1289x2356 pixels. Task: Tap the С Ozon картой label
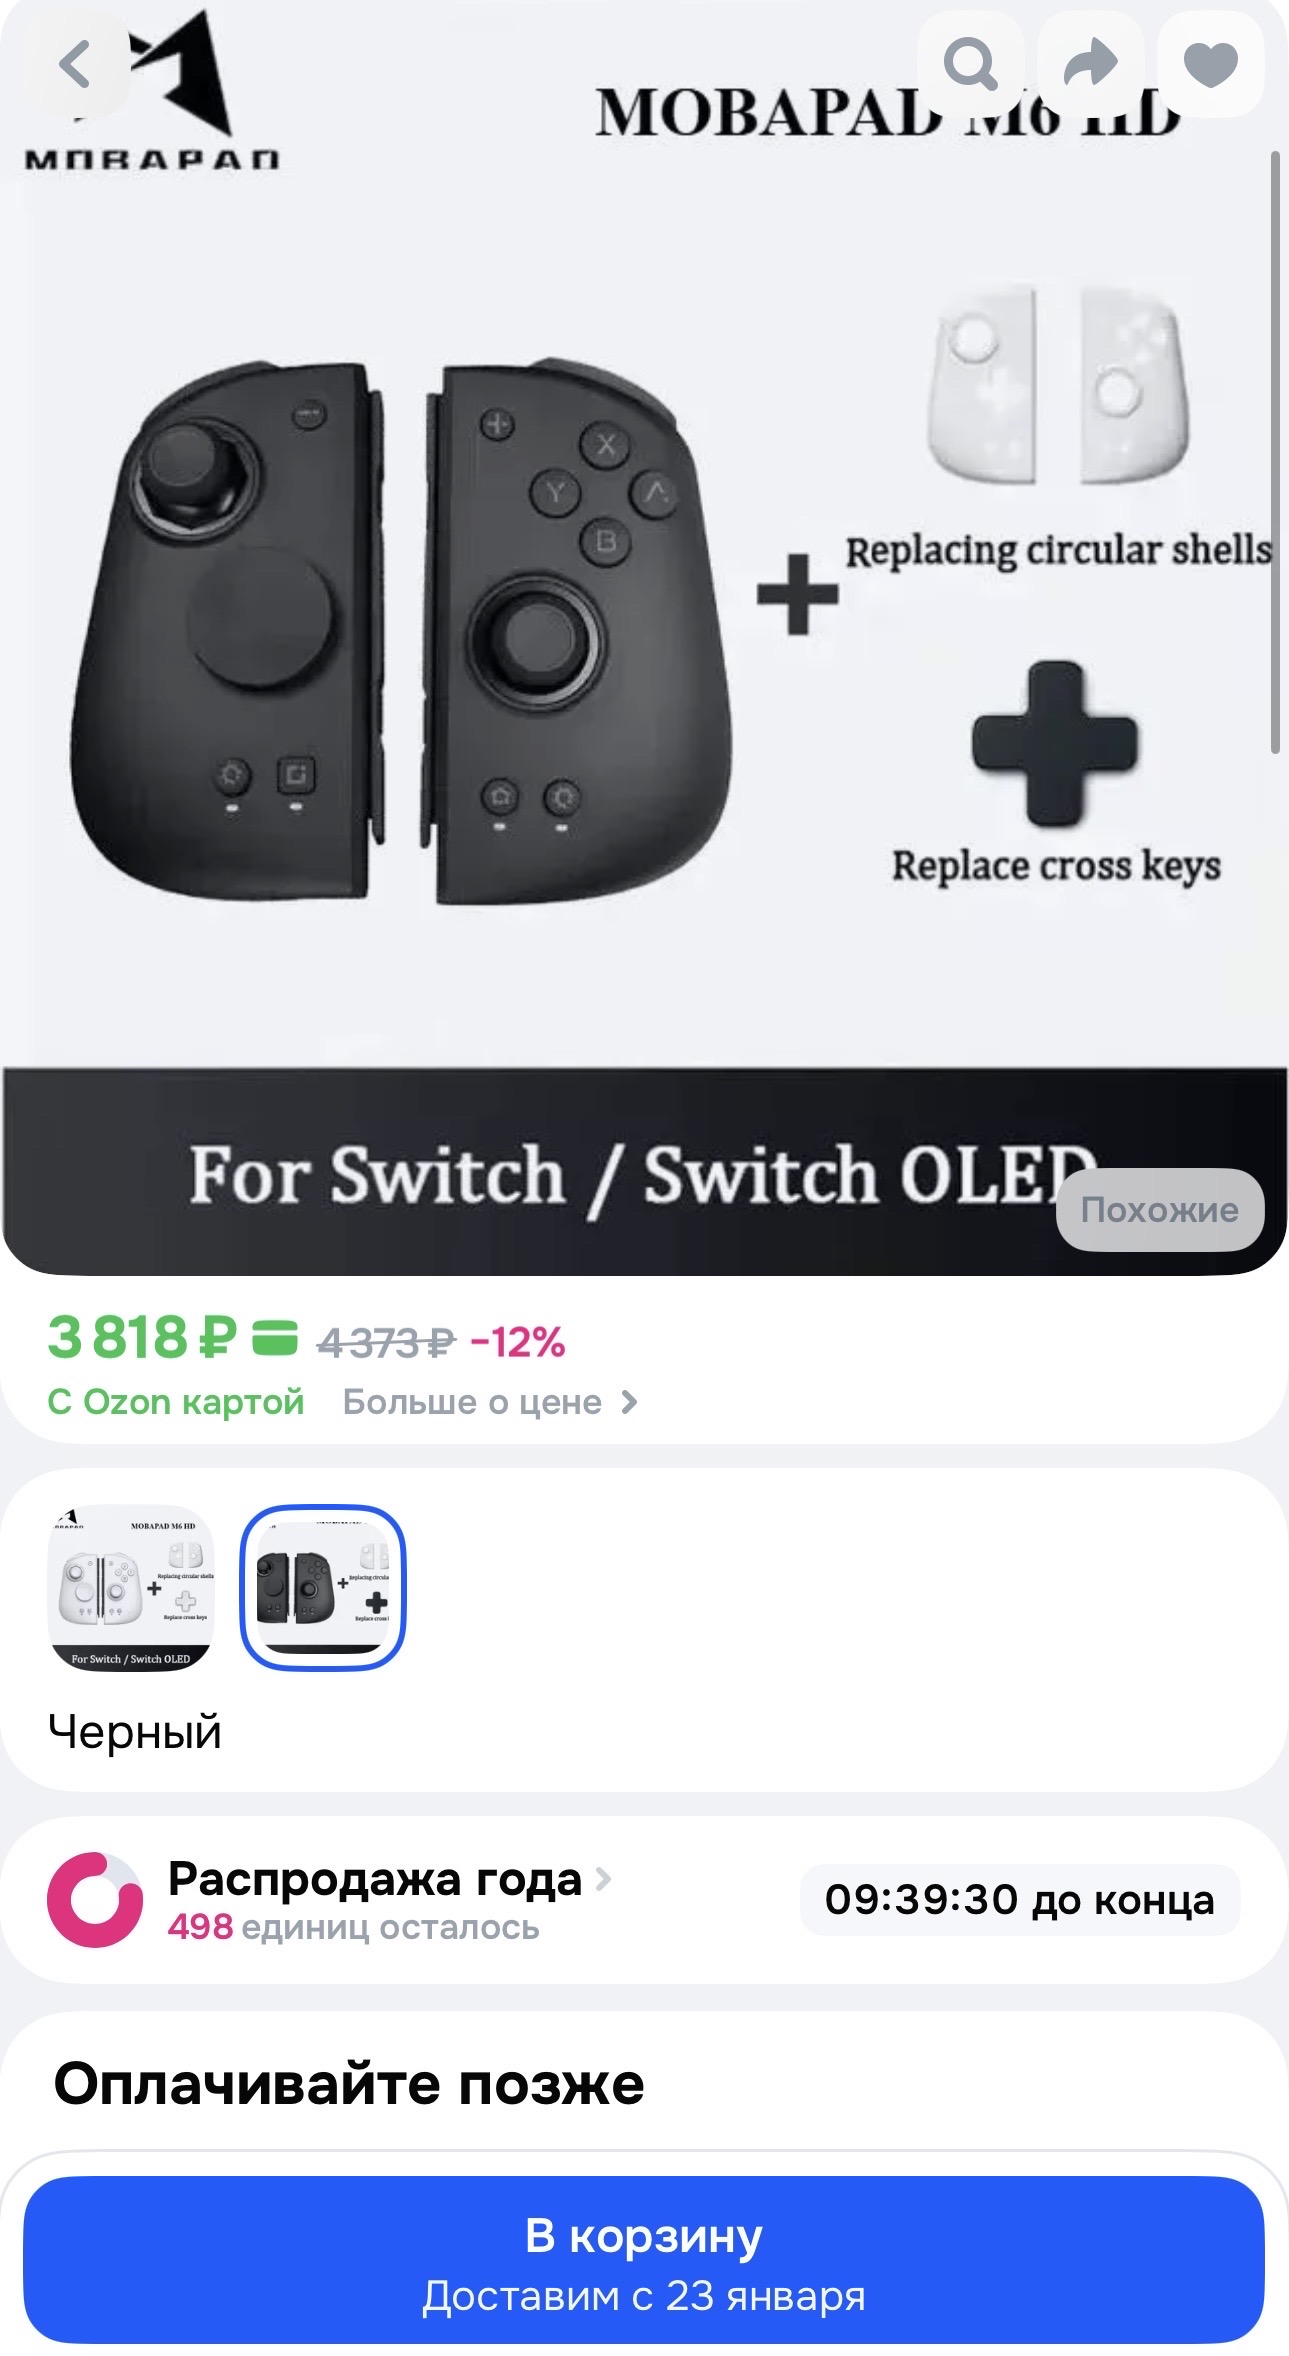176,1402
